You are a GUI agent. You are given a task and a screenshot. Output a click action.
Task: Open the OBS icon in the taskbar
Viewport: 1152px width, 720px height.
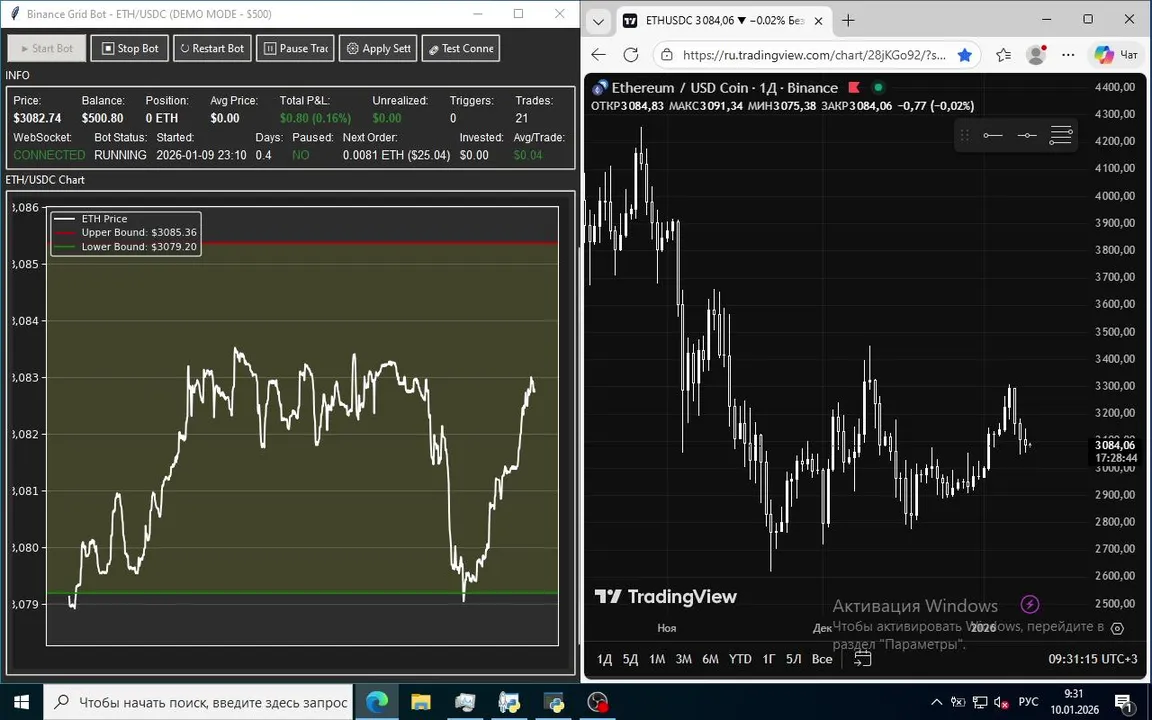pyautogui.click(x=597, y=702)
